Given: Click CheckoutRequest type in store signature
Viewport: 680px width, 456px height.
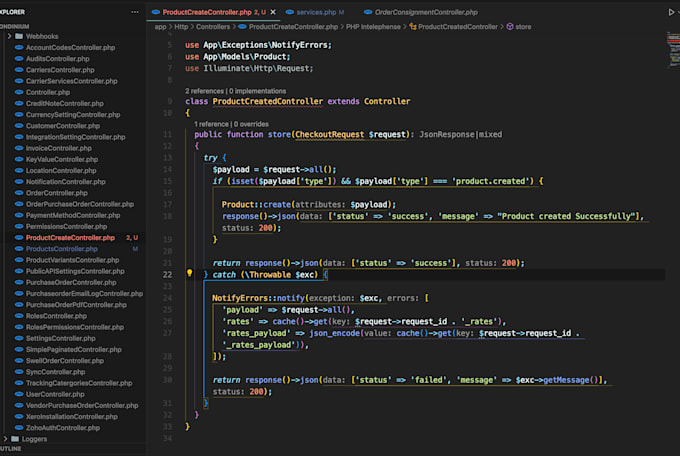Looking at the screenshot, I should click(330, 135).
